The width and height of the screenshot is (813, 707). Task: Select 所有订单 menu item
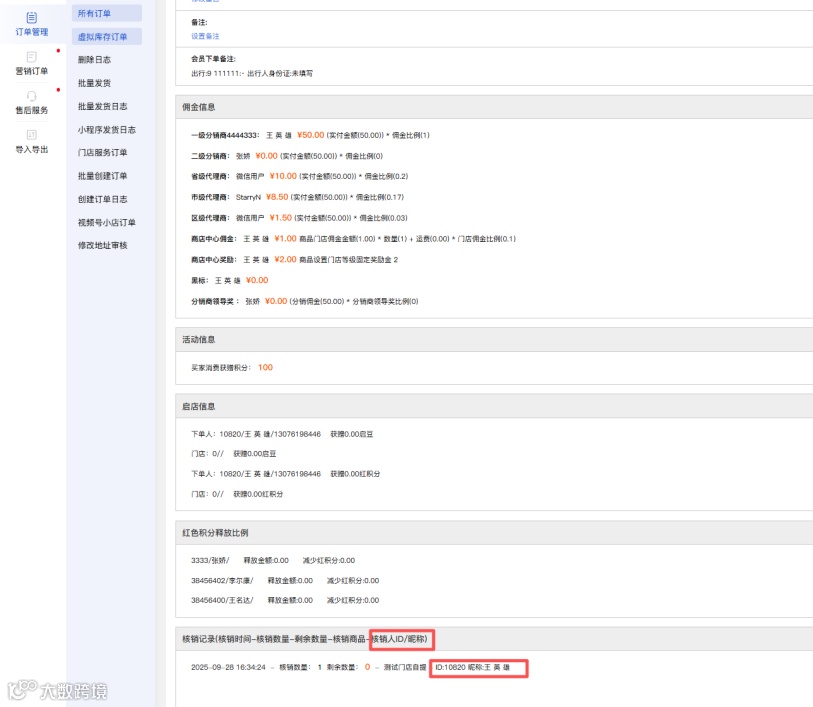click(107, 13)
